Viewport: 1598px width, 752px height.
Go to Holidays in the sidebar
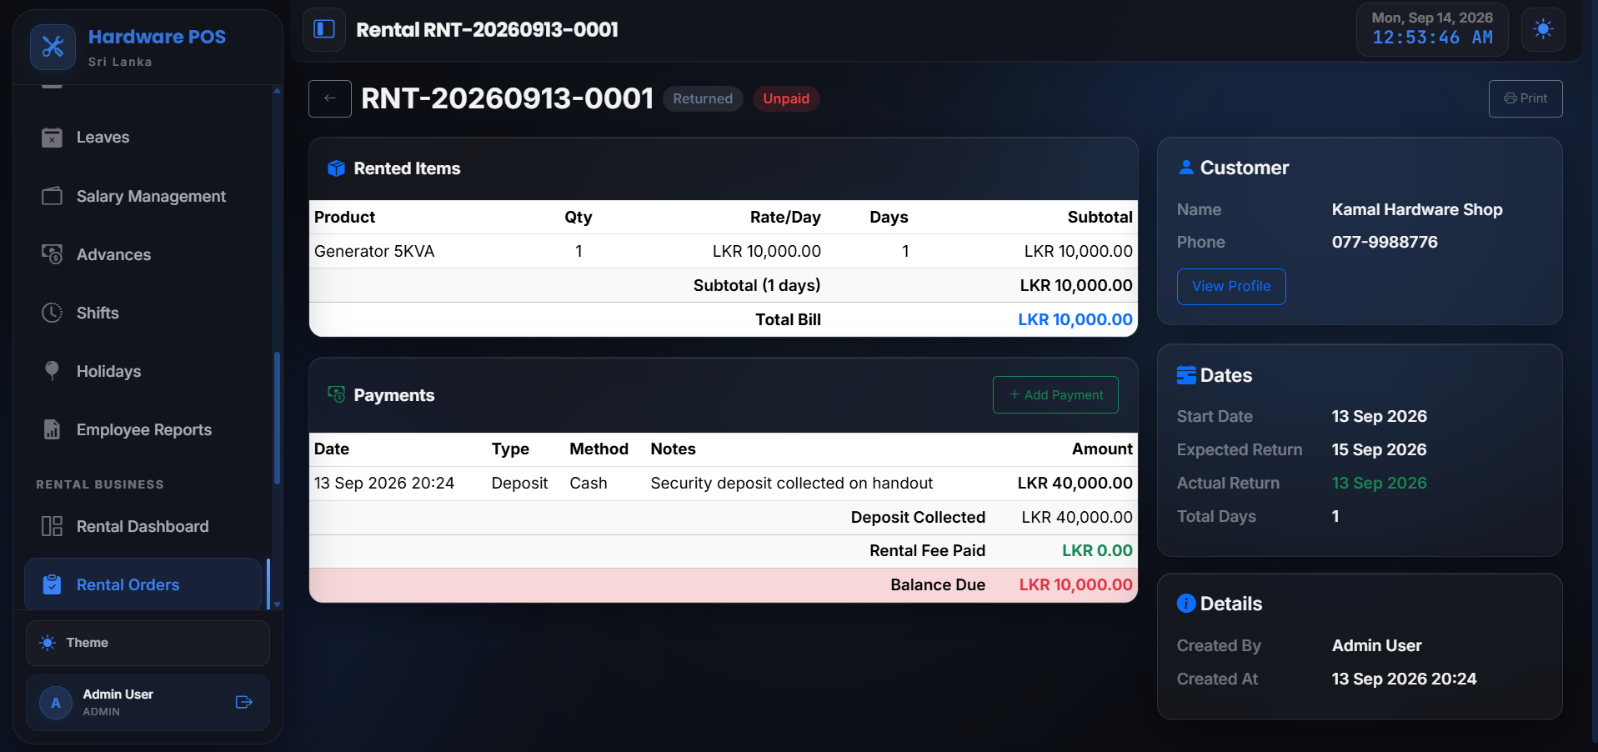point(142,371)
